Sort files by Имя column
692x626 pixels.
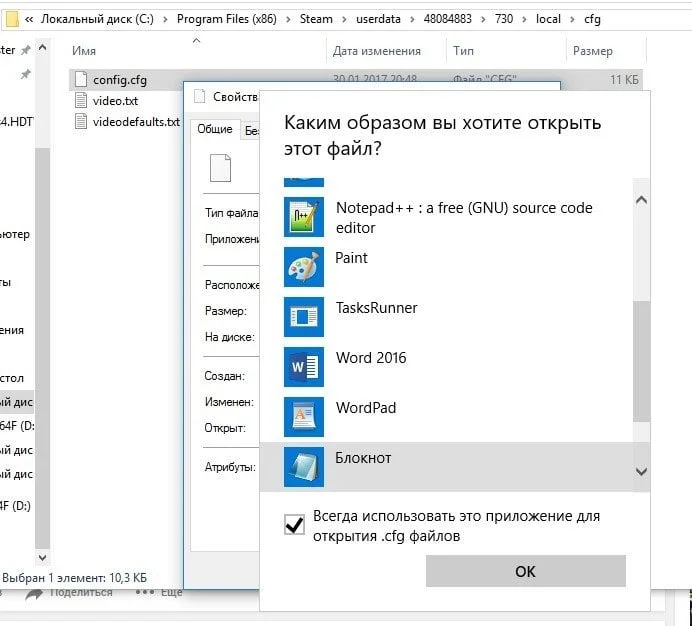(84, 51)
